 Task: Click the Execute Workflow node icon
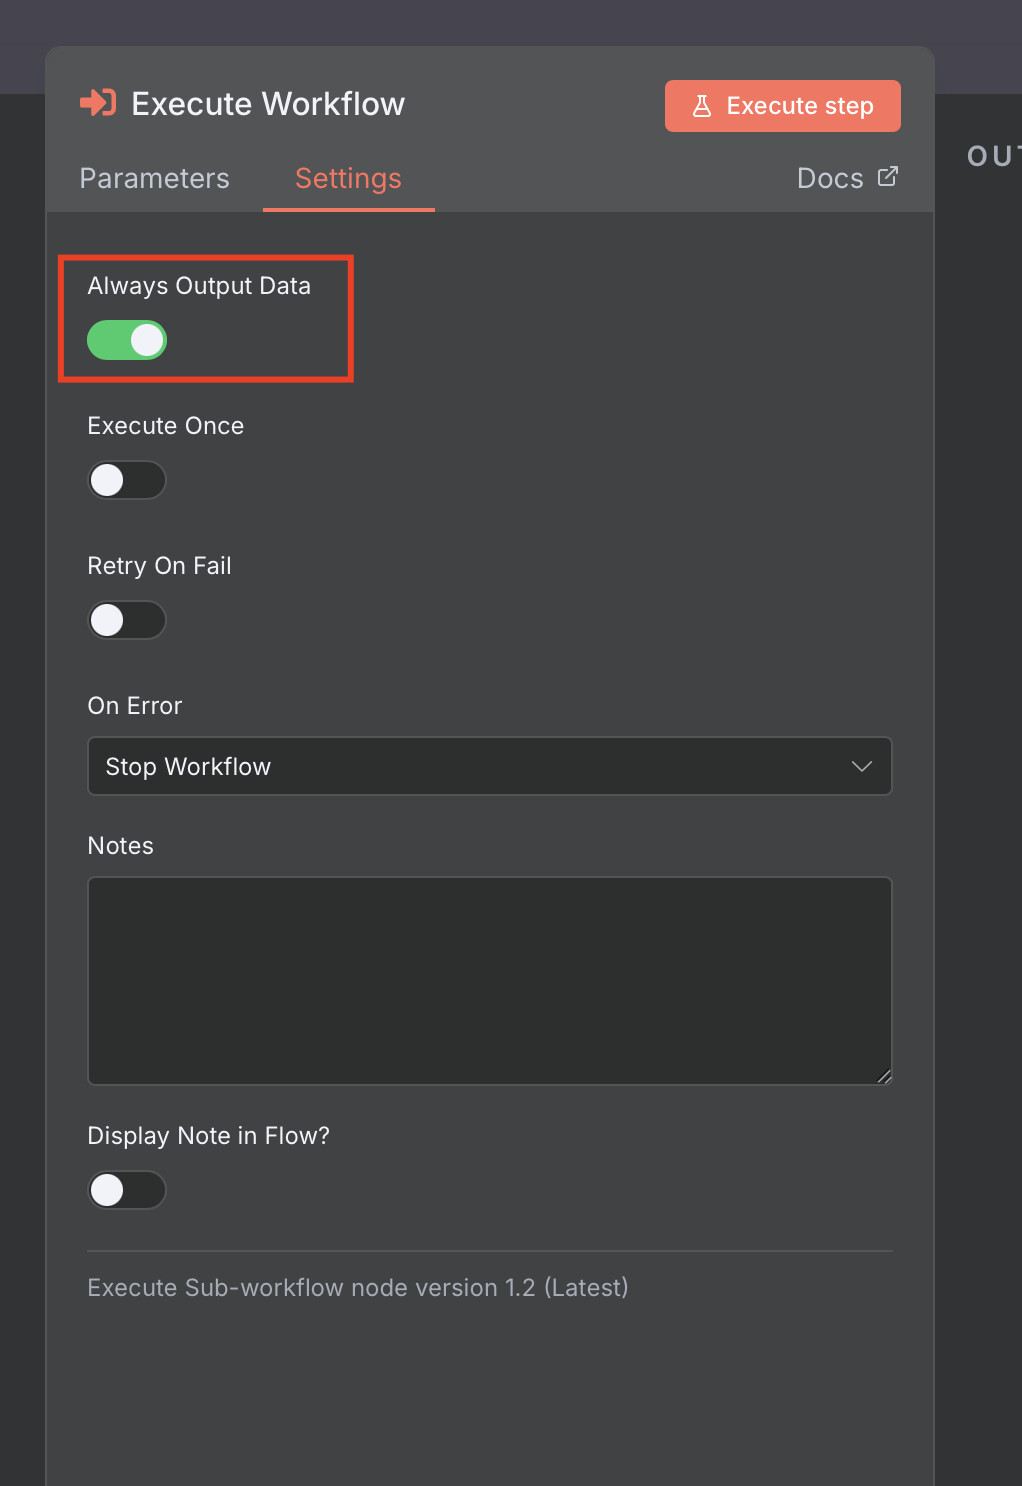click(97, 103)
